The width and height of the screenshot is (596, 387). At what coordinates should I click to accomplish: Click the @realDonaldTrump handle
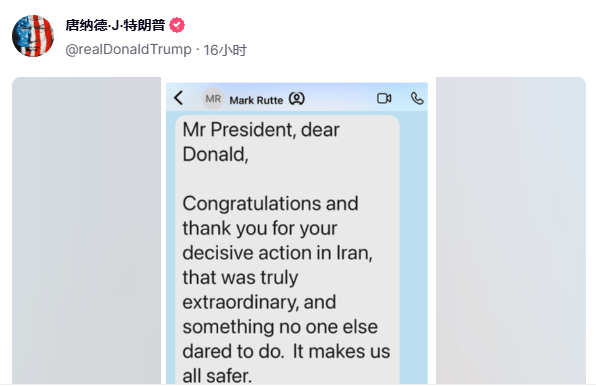[x=128, y=50]
